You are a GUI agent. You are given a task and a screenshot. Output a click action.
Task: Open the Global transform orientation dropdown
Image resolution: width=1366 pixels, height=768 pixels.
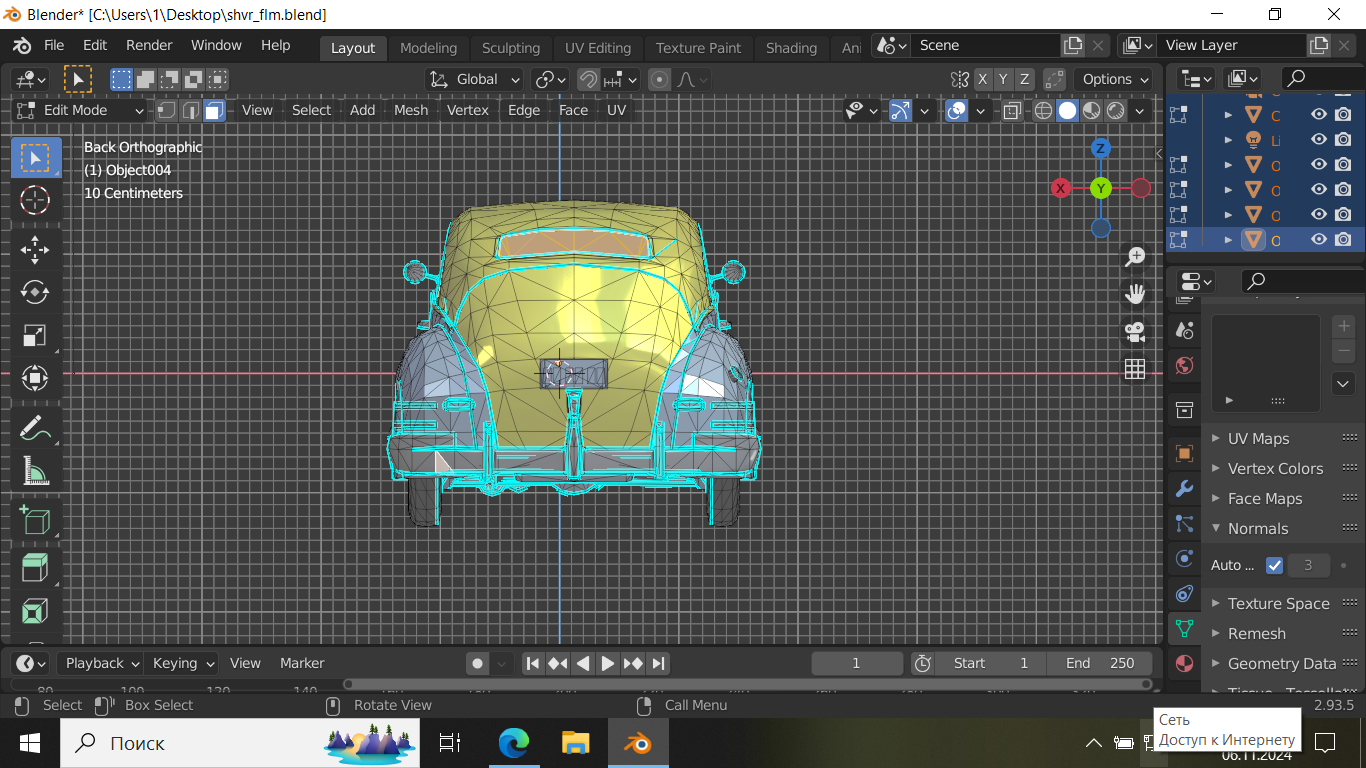[476, 79]
